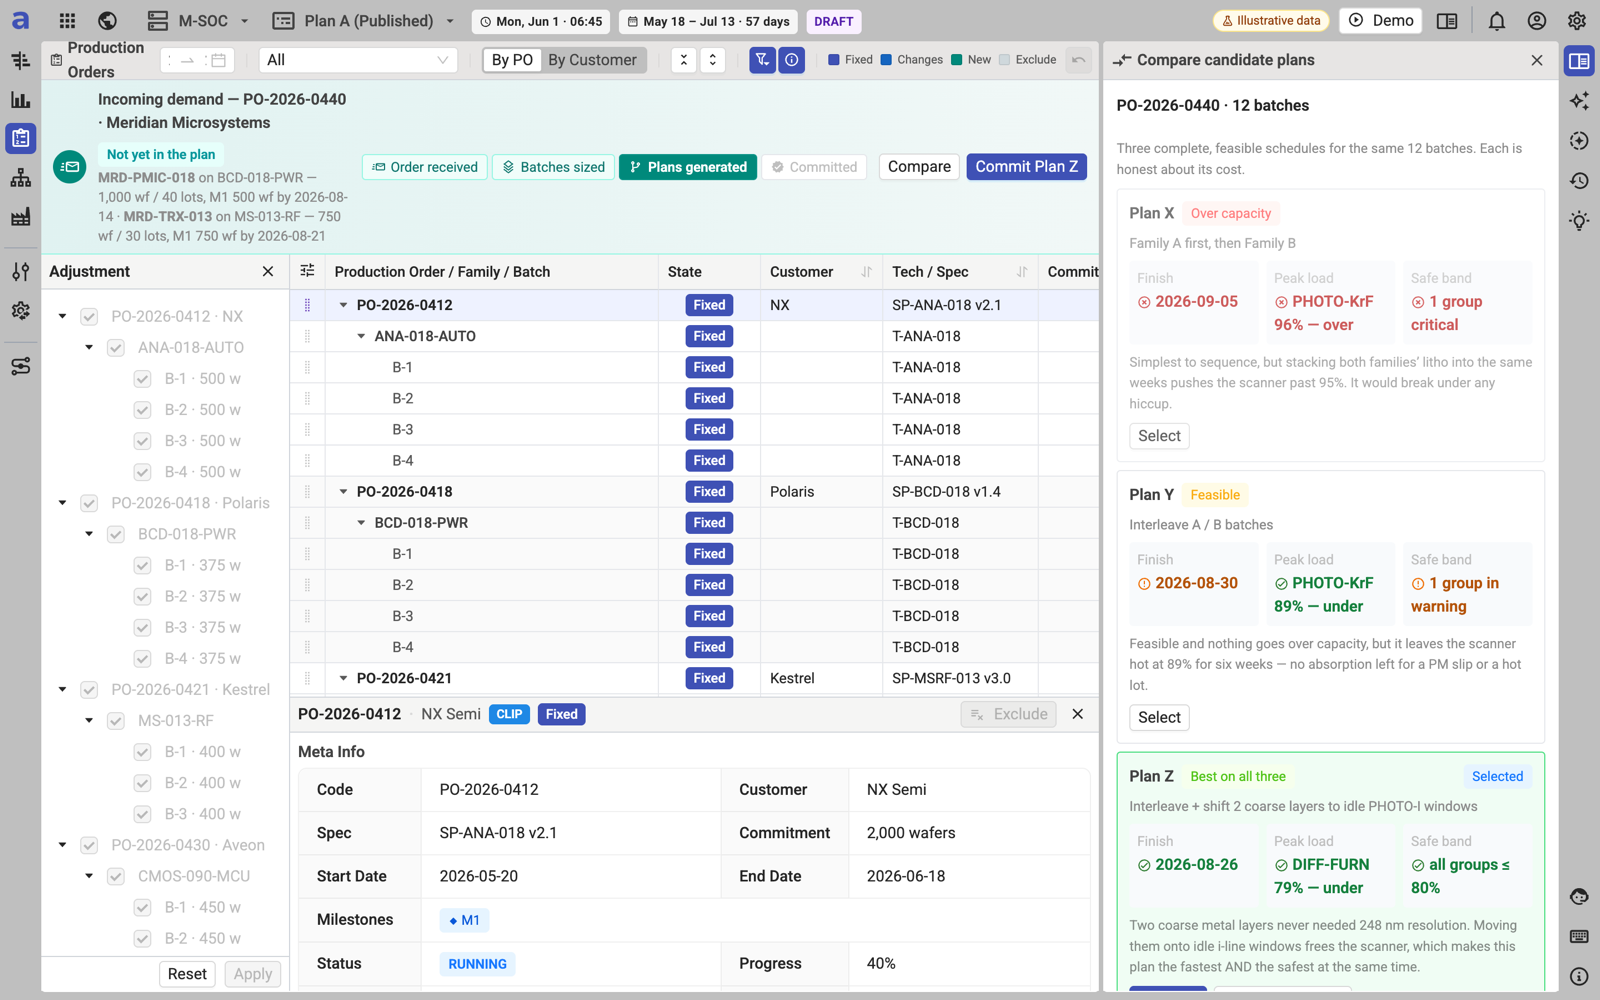
Task: Toggle checkbox for PO-2026-0418 · Polaris
Action: (89, 503)
